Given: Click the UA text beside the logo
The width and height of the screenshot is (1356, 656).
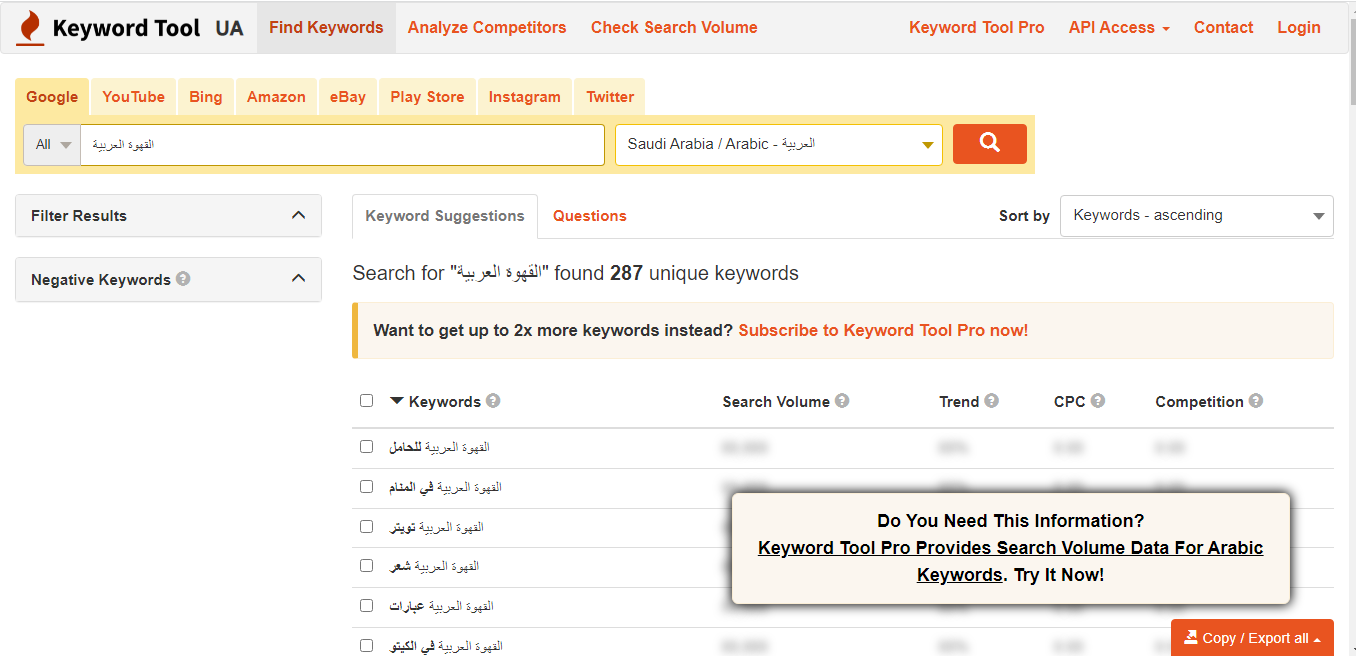Looking at the screenshot, I should (x=229, y=28).
